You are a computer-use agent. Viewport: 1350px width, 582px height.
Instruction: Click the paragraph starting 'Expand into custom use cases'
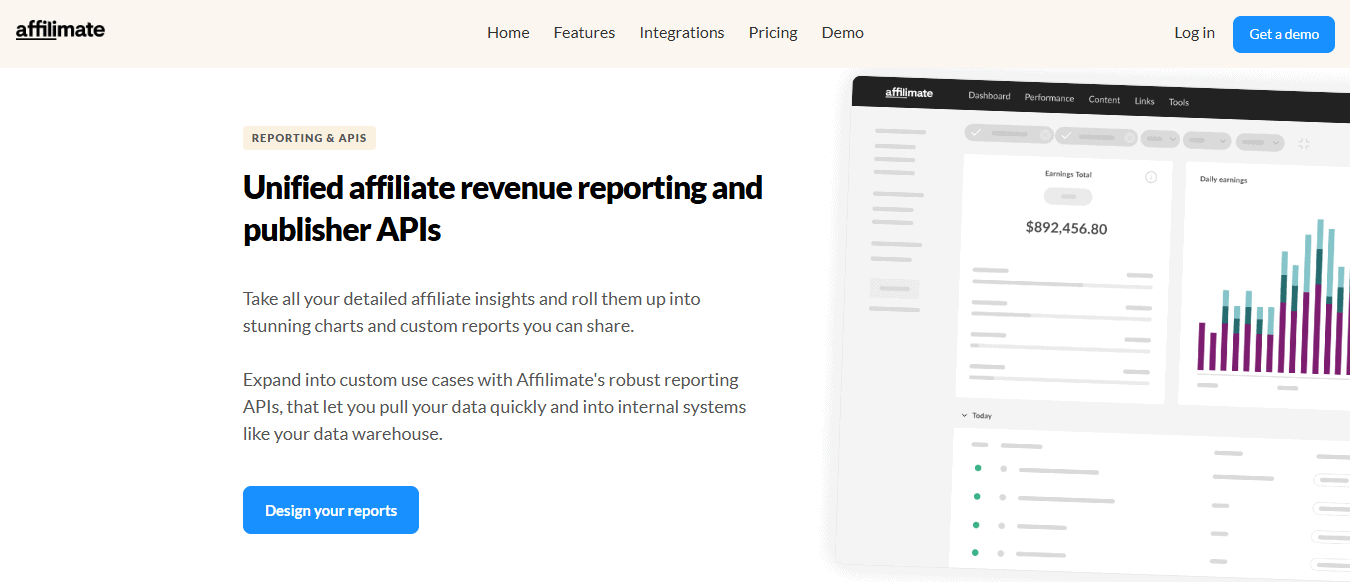click(495, 407)
